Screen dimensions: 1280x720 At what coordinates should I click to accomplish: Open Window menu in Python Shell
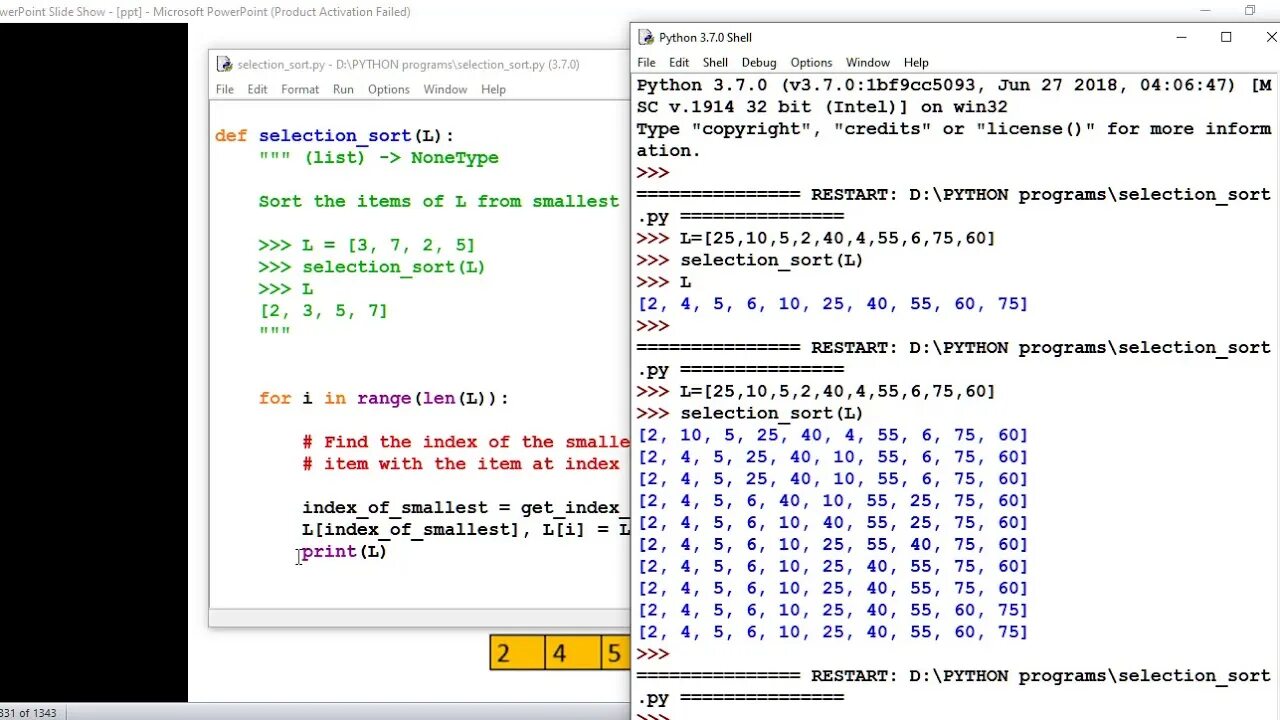[x=868, y=62]
